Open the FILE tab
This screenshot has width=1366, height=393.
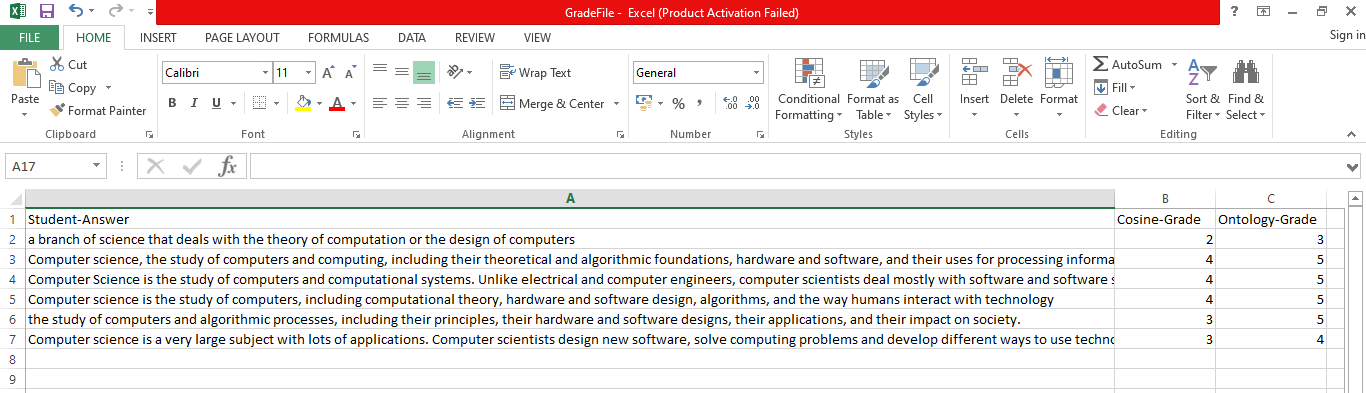(30, 37)
